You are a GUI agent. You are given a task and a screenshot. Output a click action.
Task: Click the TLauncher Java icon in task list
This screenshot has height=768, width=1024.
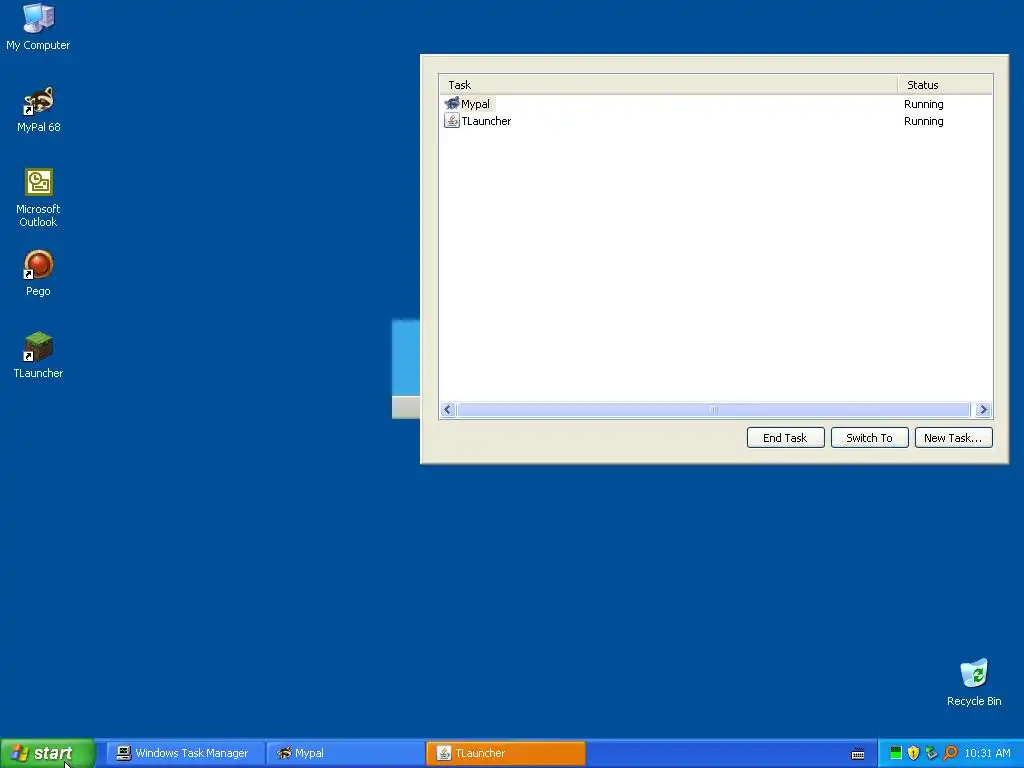[x=451, y=120]
